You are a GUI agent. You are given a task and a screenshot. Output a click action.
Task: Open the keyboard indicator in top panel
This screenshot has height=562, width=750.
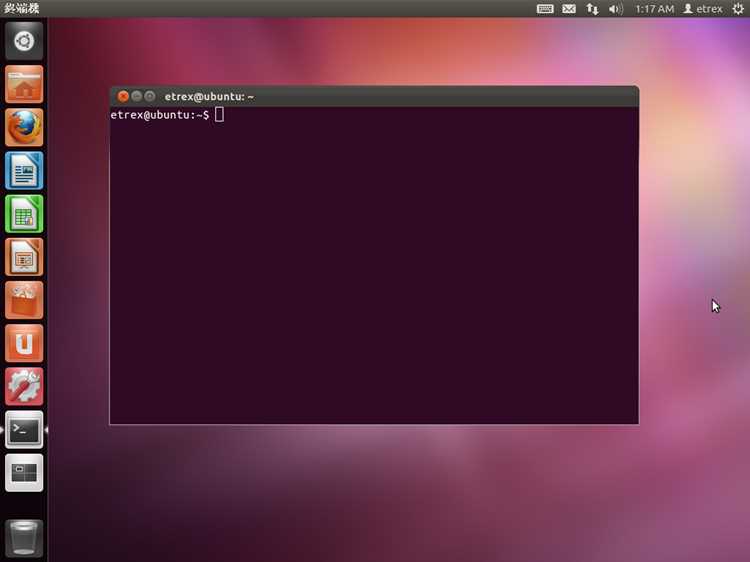coord(545,9)
